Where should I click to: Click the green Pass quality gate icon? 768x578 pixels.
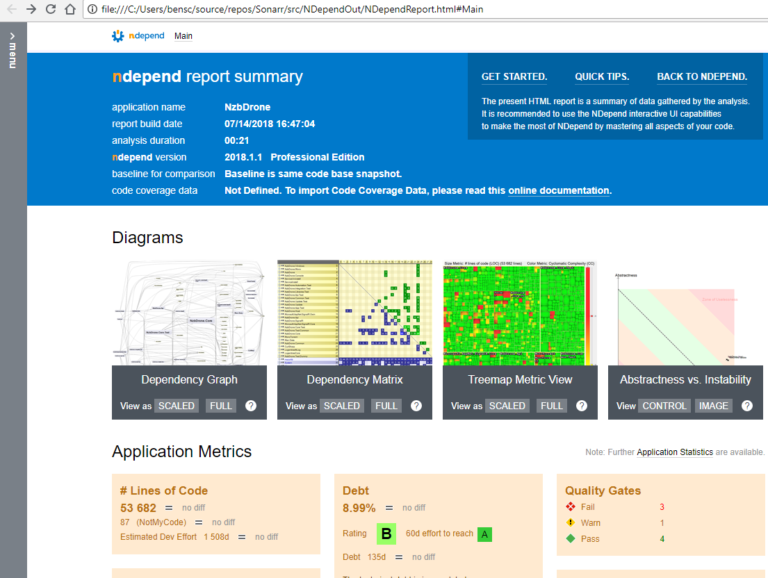(571, 538)
